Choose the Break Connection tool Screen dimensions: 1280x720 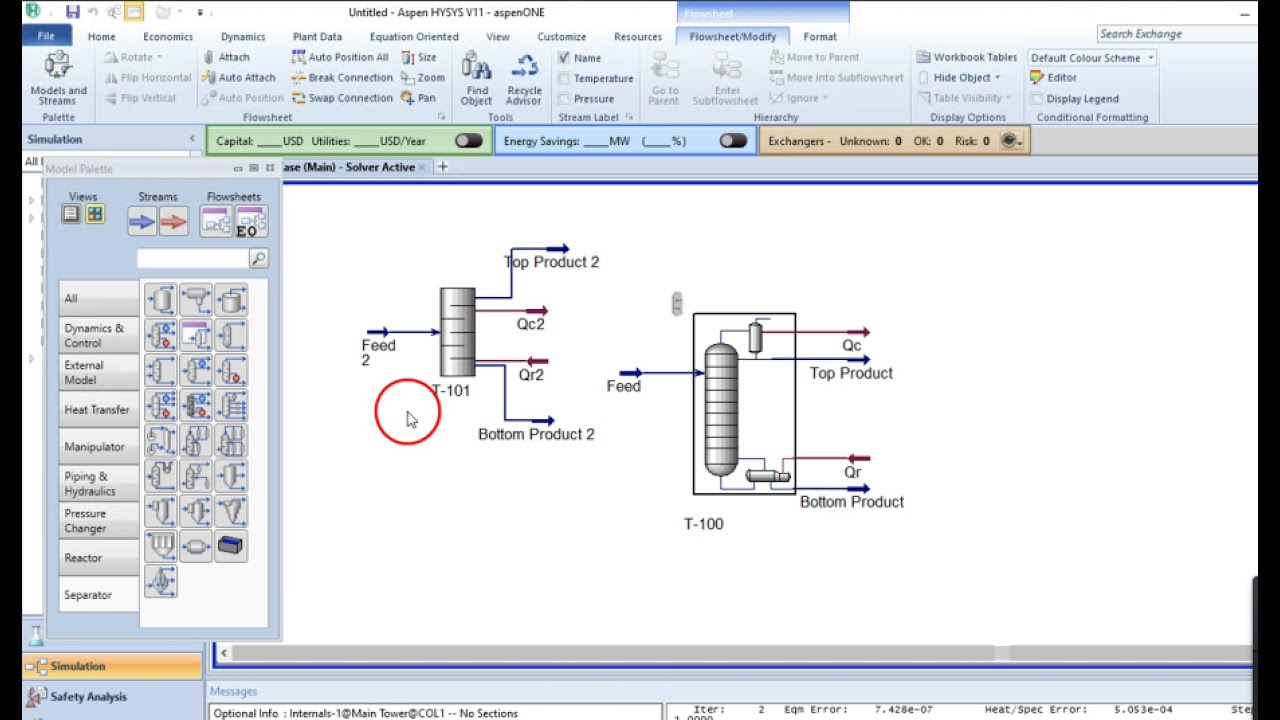pos(341,77)
